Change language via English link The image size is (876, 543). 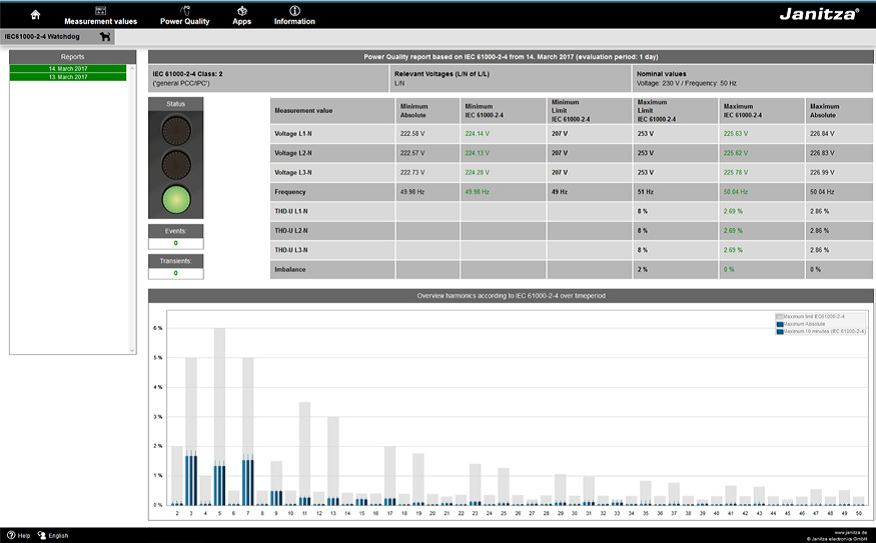[58, 535]
